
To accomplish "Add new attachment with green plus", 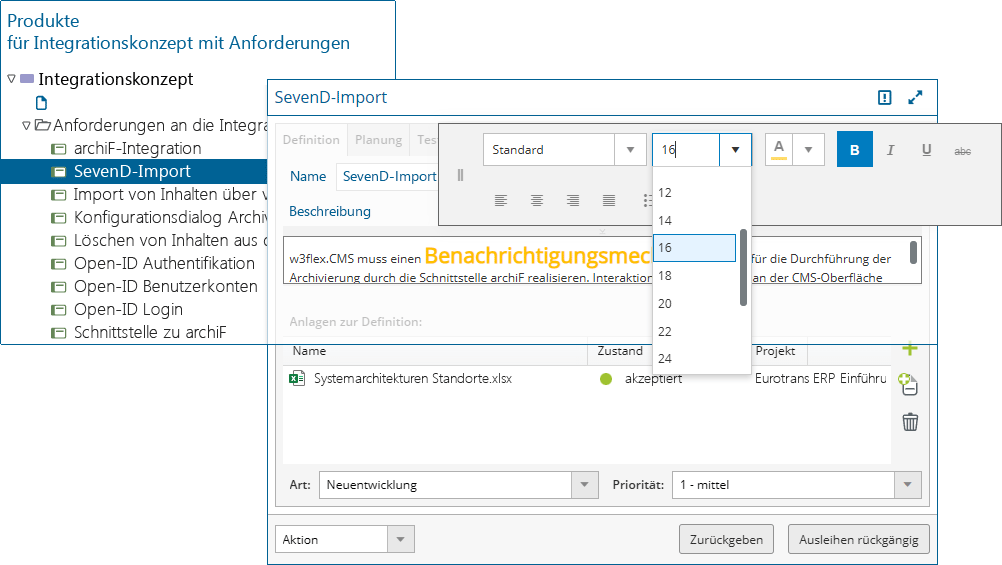I will pos(909,349).
